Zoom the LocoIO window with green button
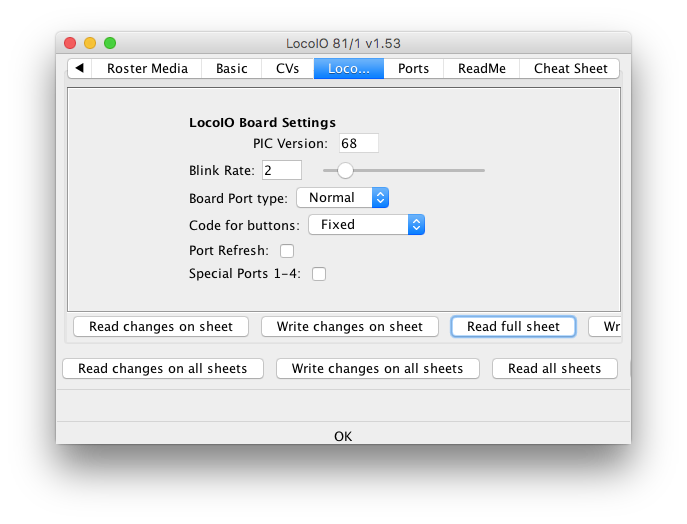Image resolution: width=687 pixels, height=524 pixels. click(110, 43)
